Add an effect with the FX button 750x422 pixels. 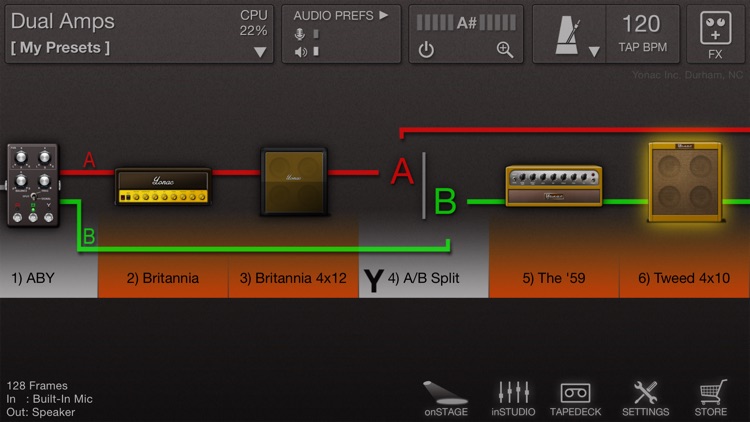(x=715, y=34)
